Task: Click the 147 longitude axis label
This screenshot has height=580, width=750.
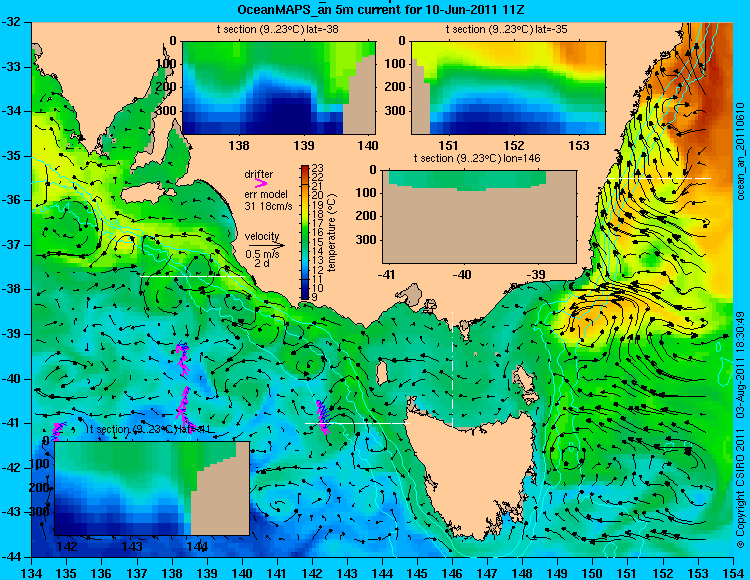Action: pos(487,573)
